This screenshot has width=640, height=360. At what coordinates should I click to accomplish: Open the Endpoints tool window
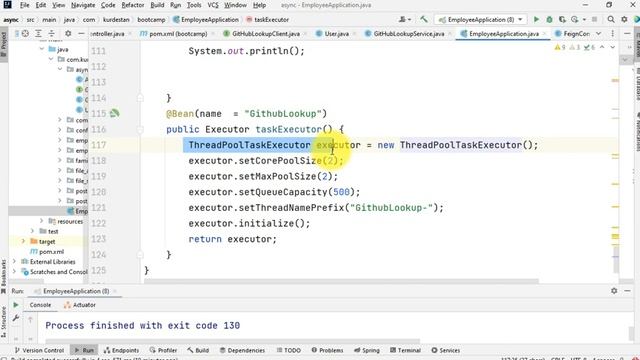point(121,350)
